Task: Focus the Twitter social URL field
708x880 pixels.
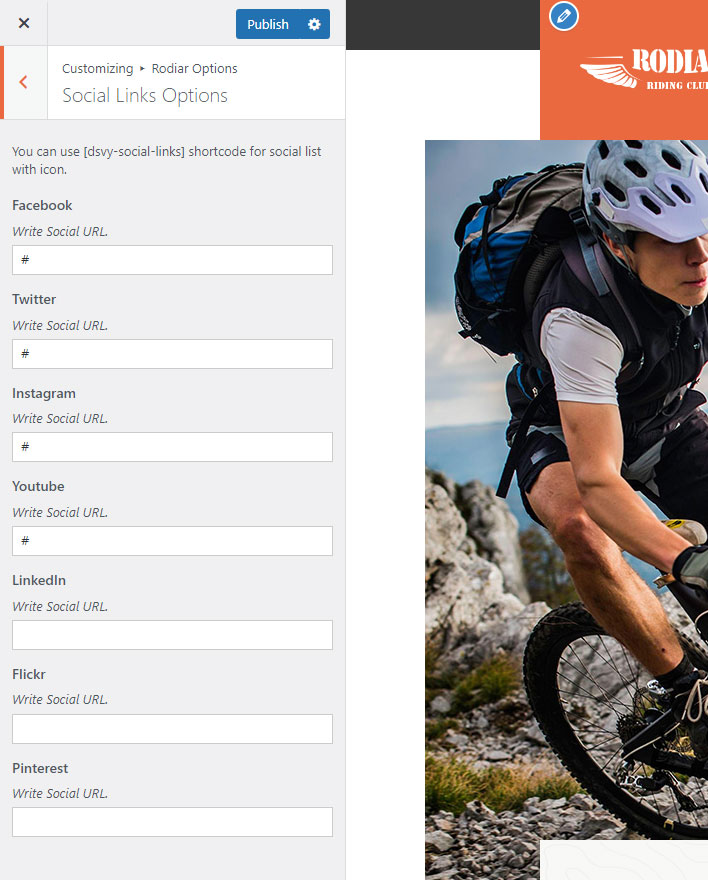Action: [172, 354]
